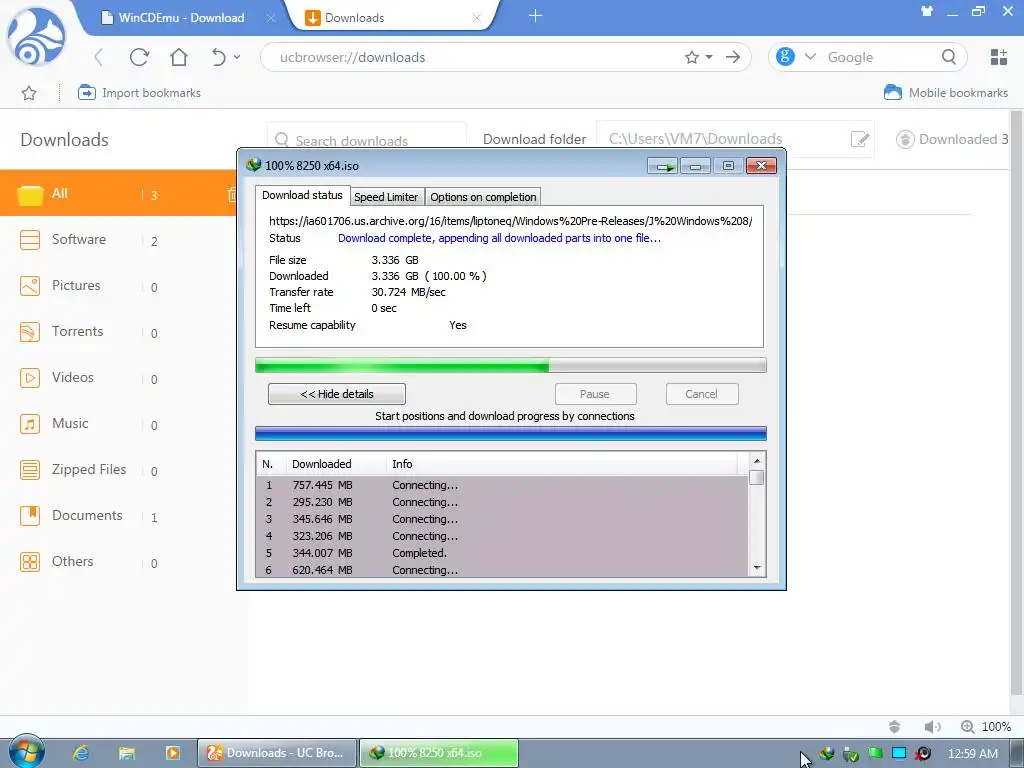Click Import bookmarks
1024x768 pixels.
coord(139,93)
